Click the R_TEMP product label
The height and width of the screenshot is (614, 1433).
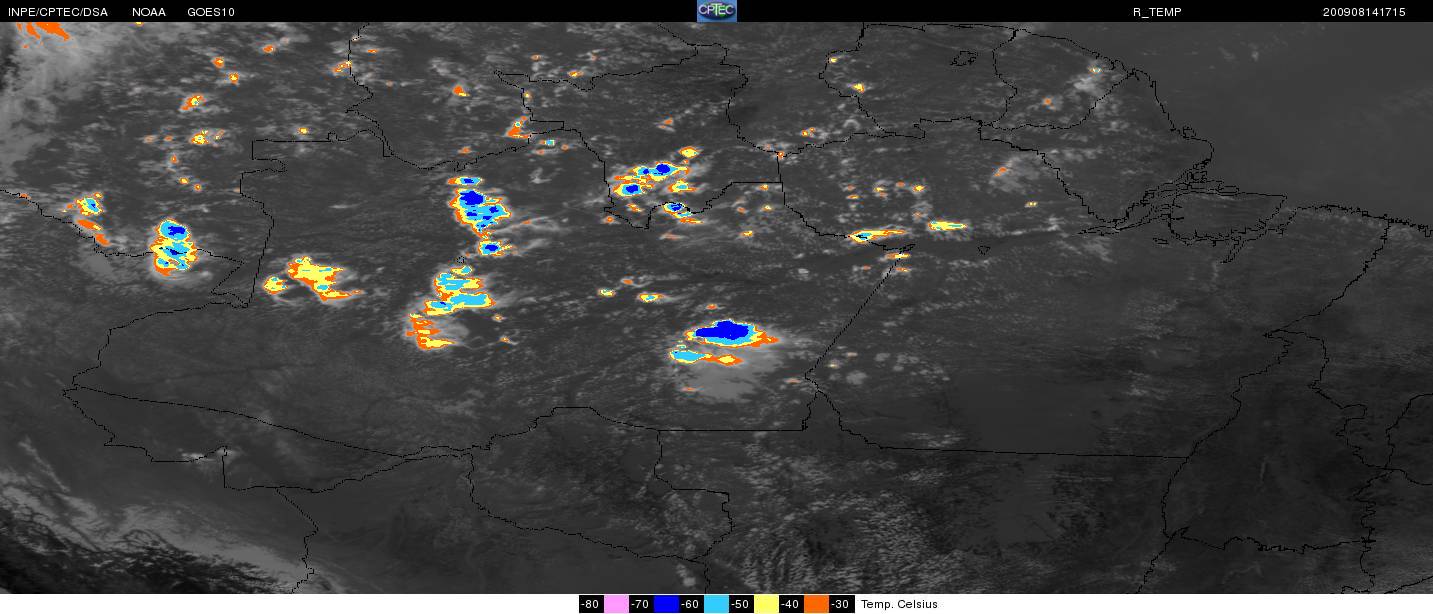(1156, 12)
